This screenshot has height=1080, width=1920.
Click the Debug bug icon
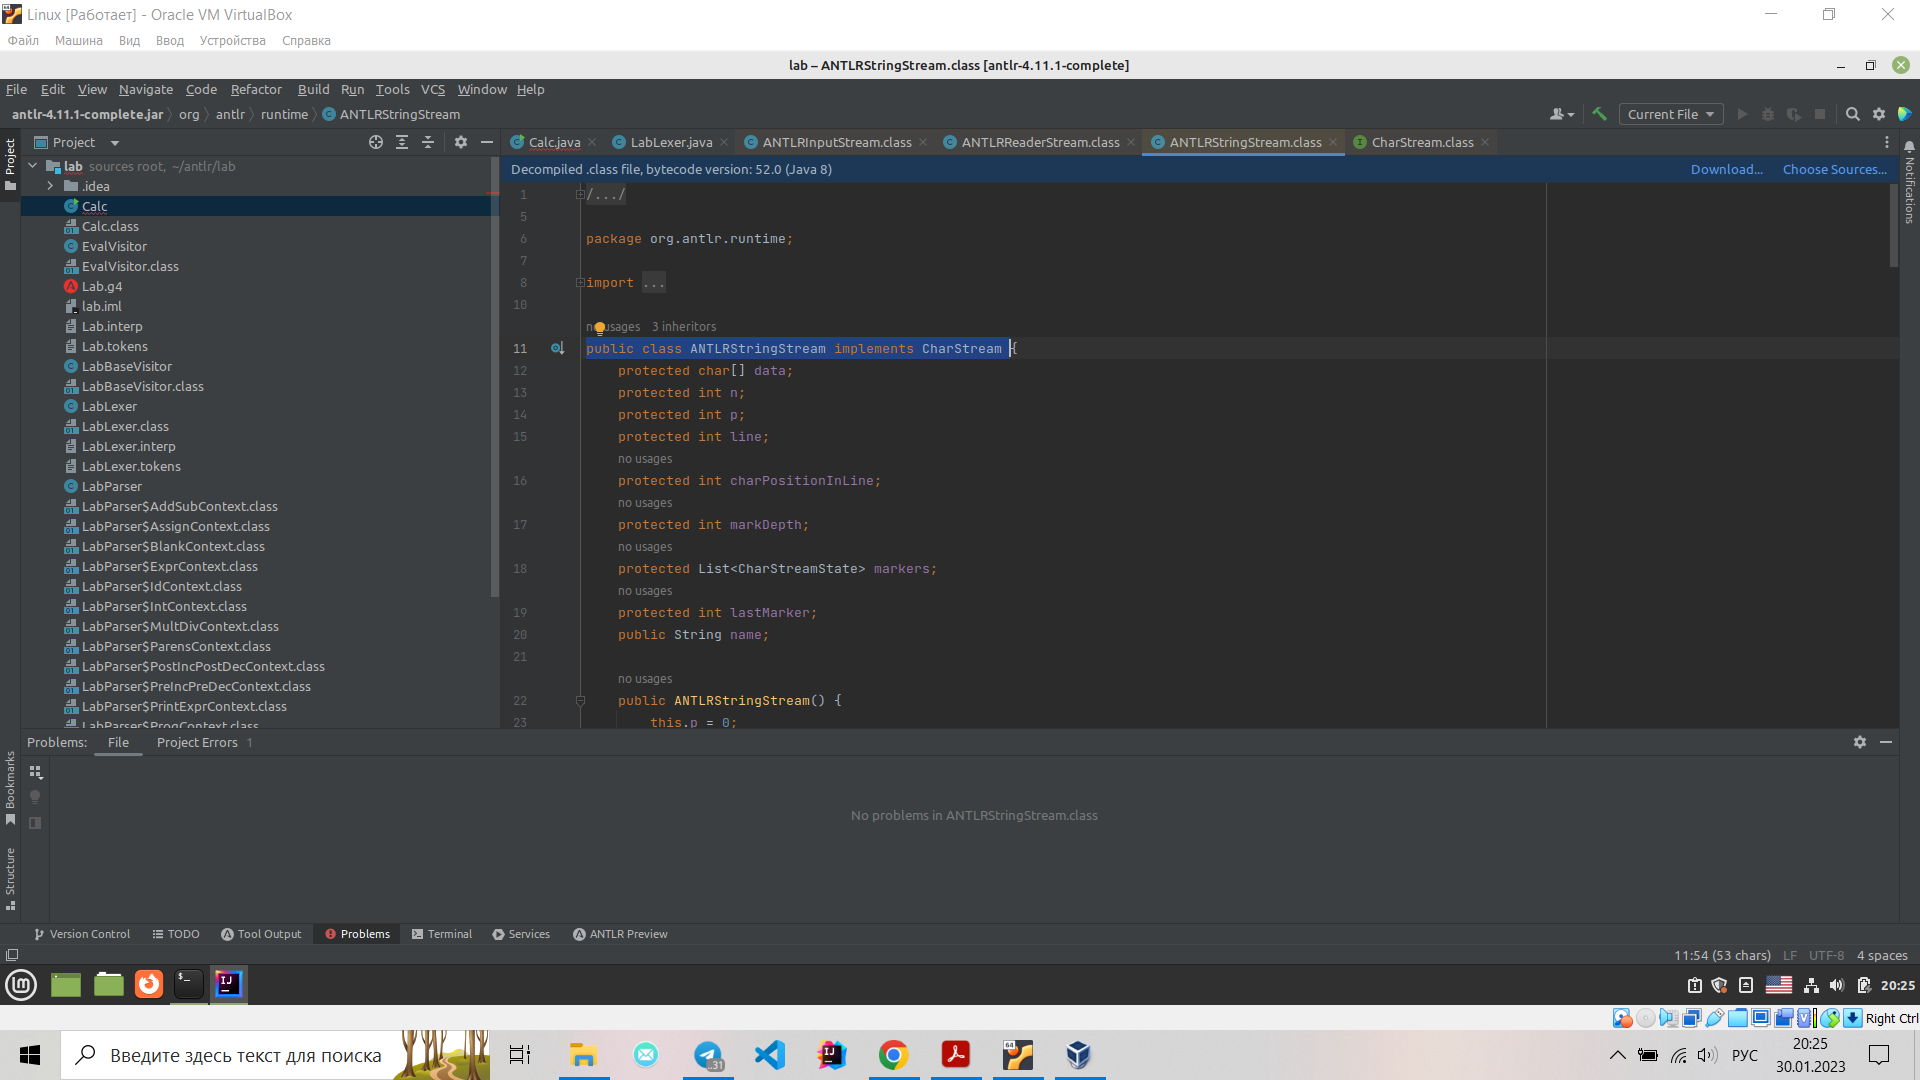point(1768,114)
